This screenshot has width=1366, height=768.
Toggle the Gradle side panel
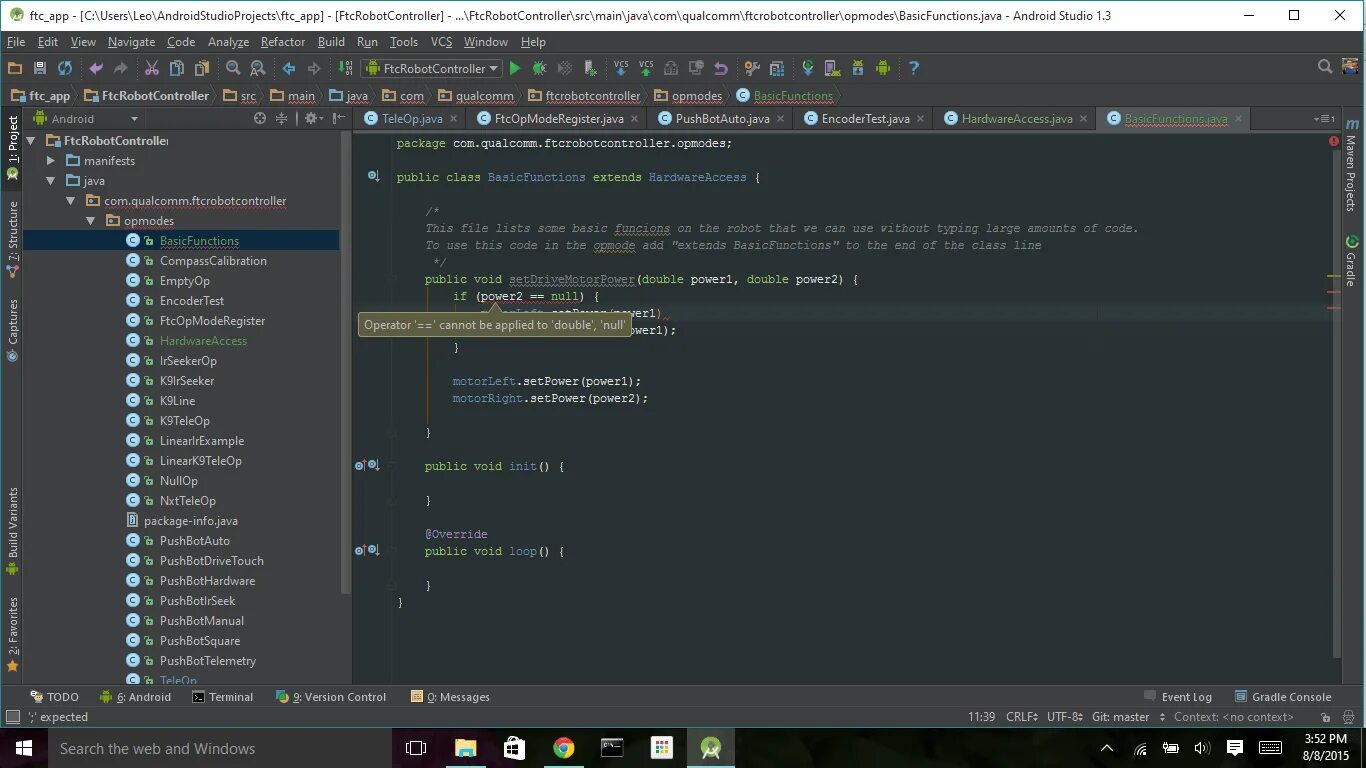tap(1352, 261)
